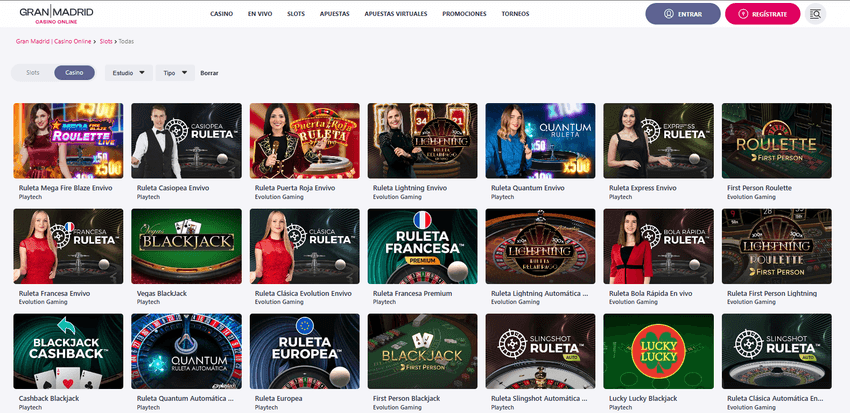Open the Puerta Roja Ruleta thumbnail
The image size is (850, 413).
pos(305,141)
